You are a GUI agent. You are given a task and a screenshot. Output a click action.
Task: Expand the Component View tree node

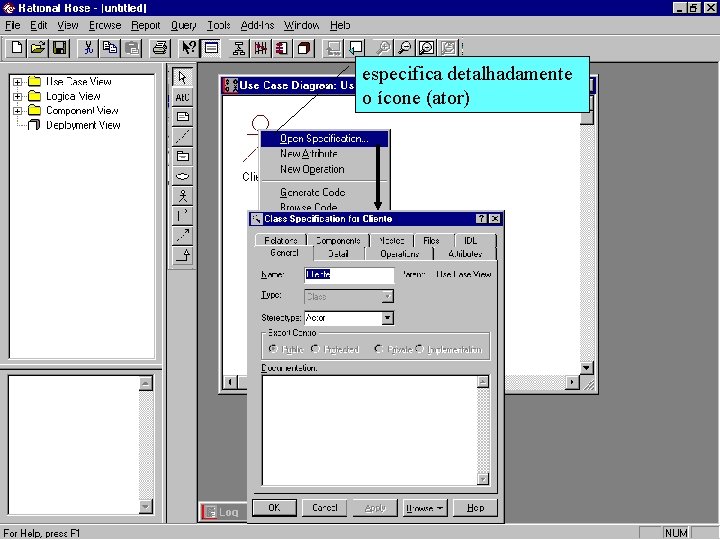[17, 111]
